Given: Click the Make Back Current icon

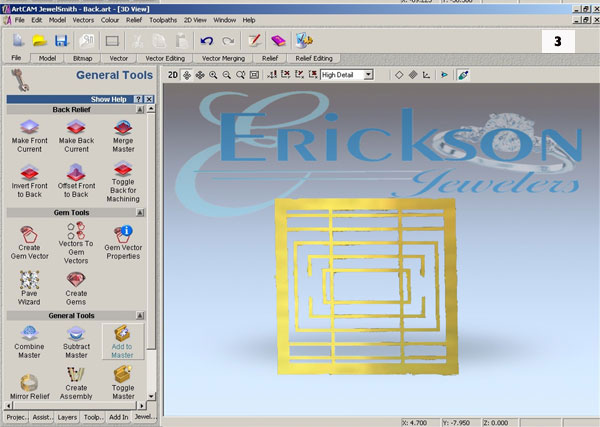Looking at the screenshot, I should (x=76, y=127).
